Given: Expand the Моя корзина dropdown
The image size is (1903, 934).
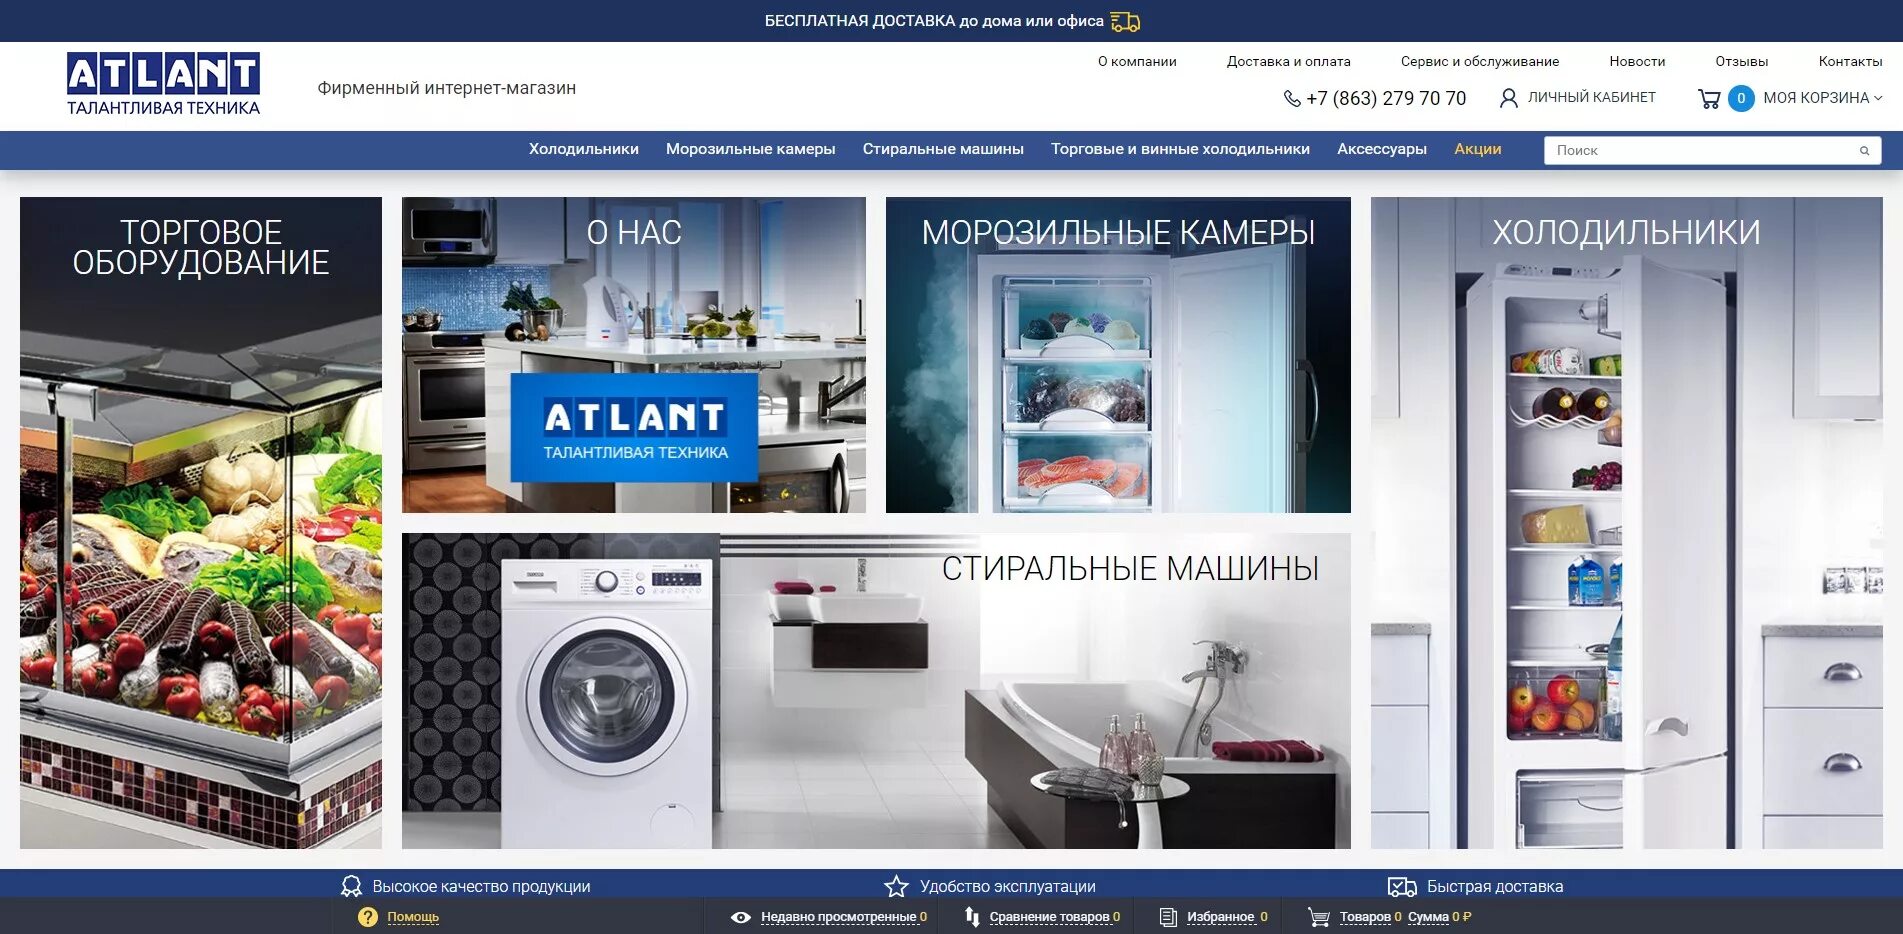Looking at the screenshot, I should pyautogui.click(x=1823, y=98).
